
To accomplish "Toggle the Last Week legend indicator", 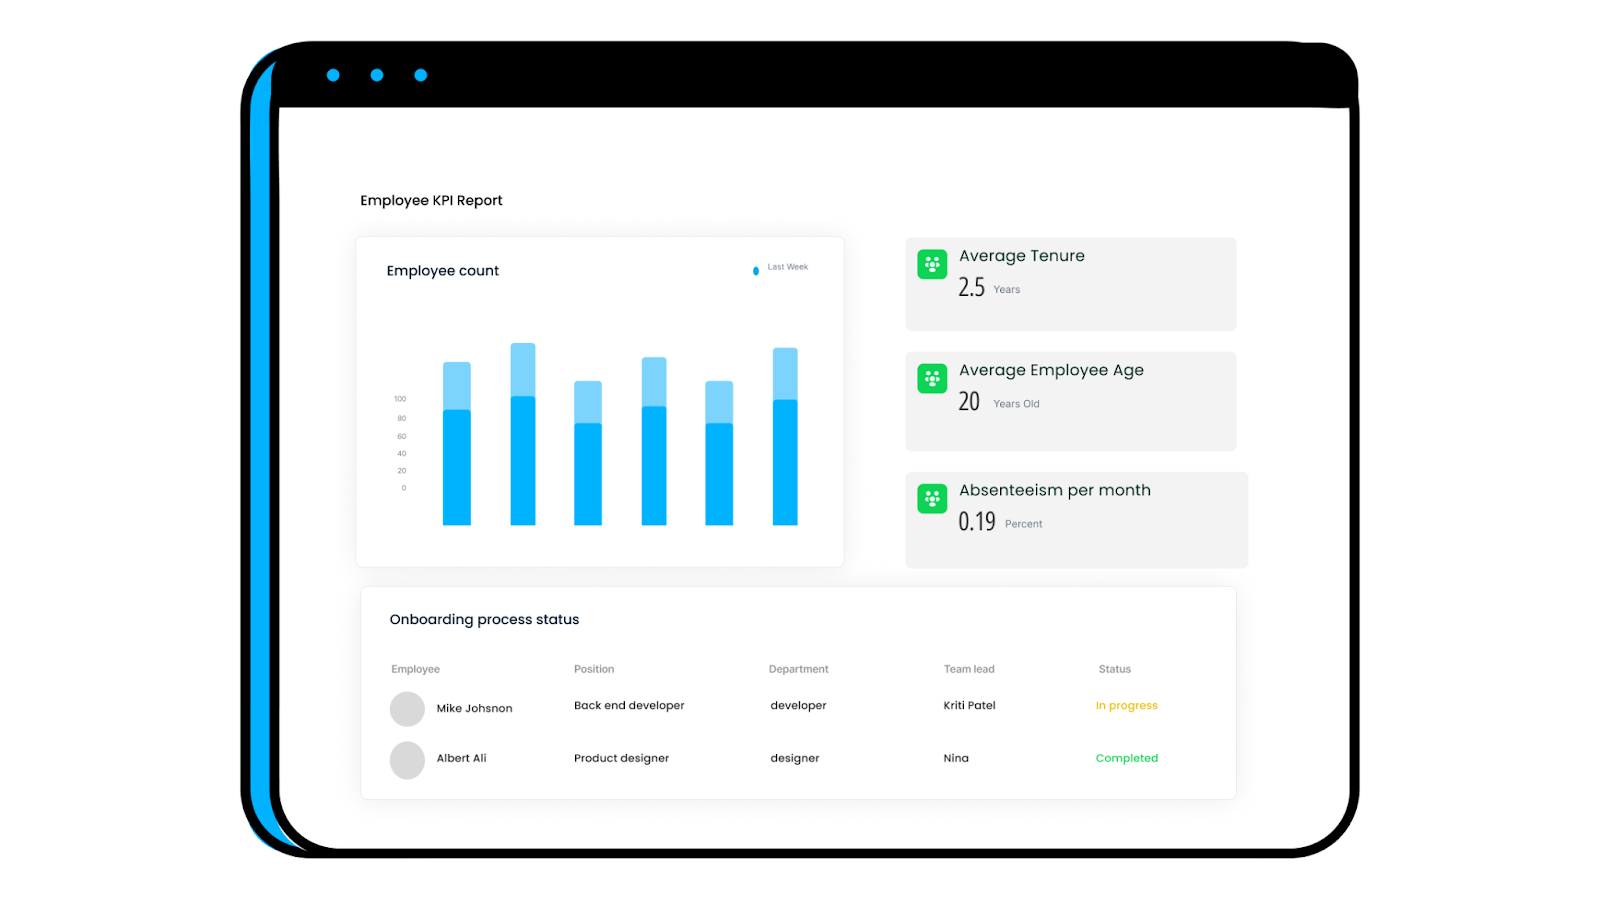I will click(756, 270).
